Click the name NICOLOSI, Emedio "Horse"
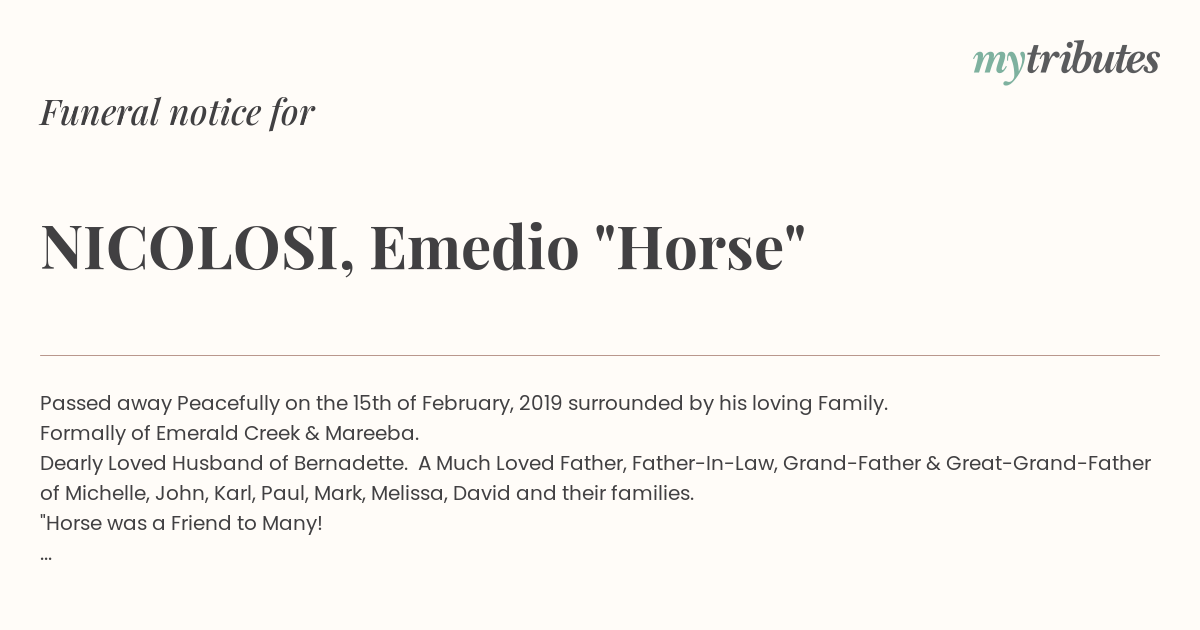The image size is (1200, 630). (423, 247)
